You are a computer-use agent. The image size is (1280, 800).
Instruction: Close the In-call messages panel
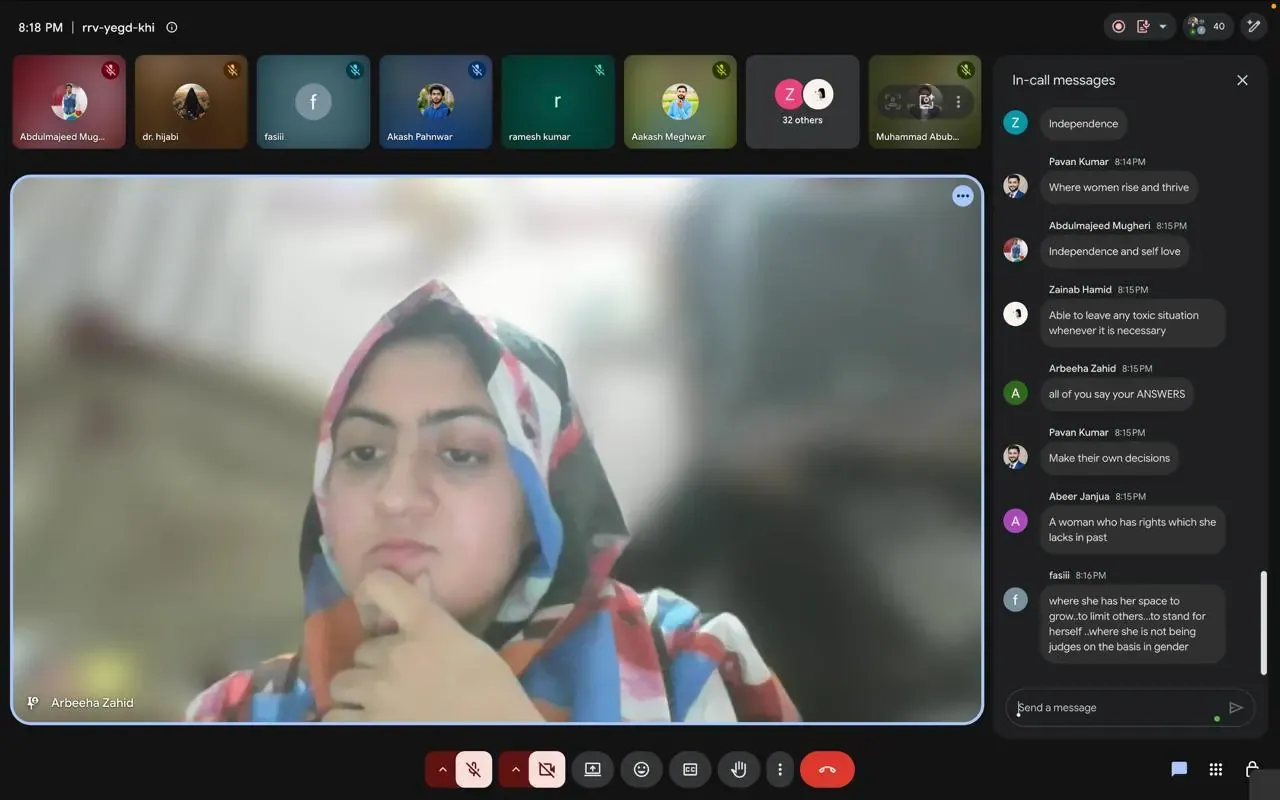point(1242,80)
